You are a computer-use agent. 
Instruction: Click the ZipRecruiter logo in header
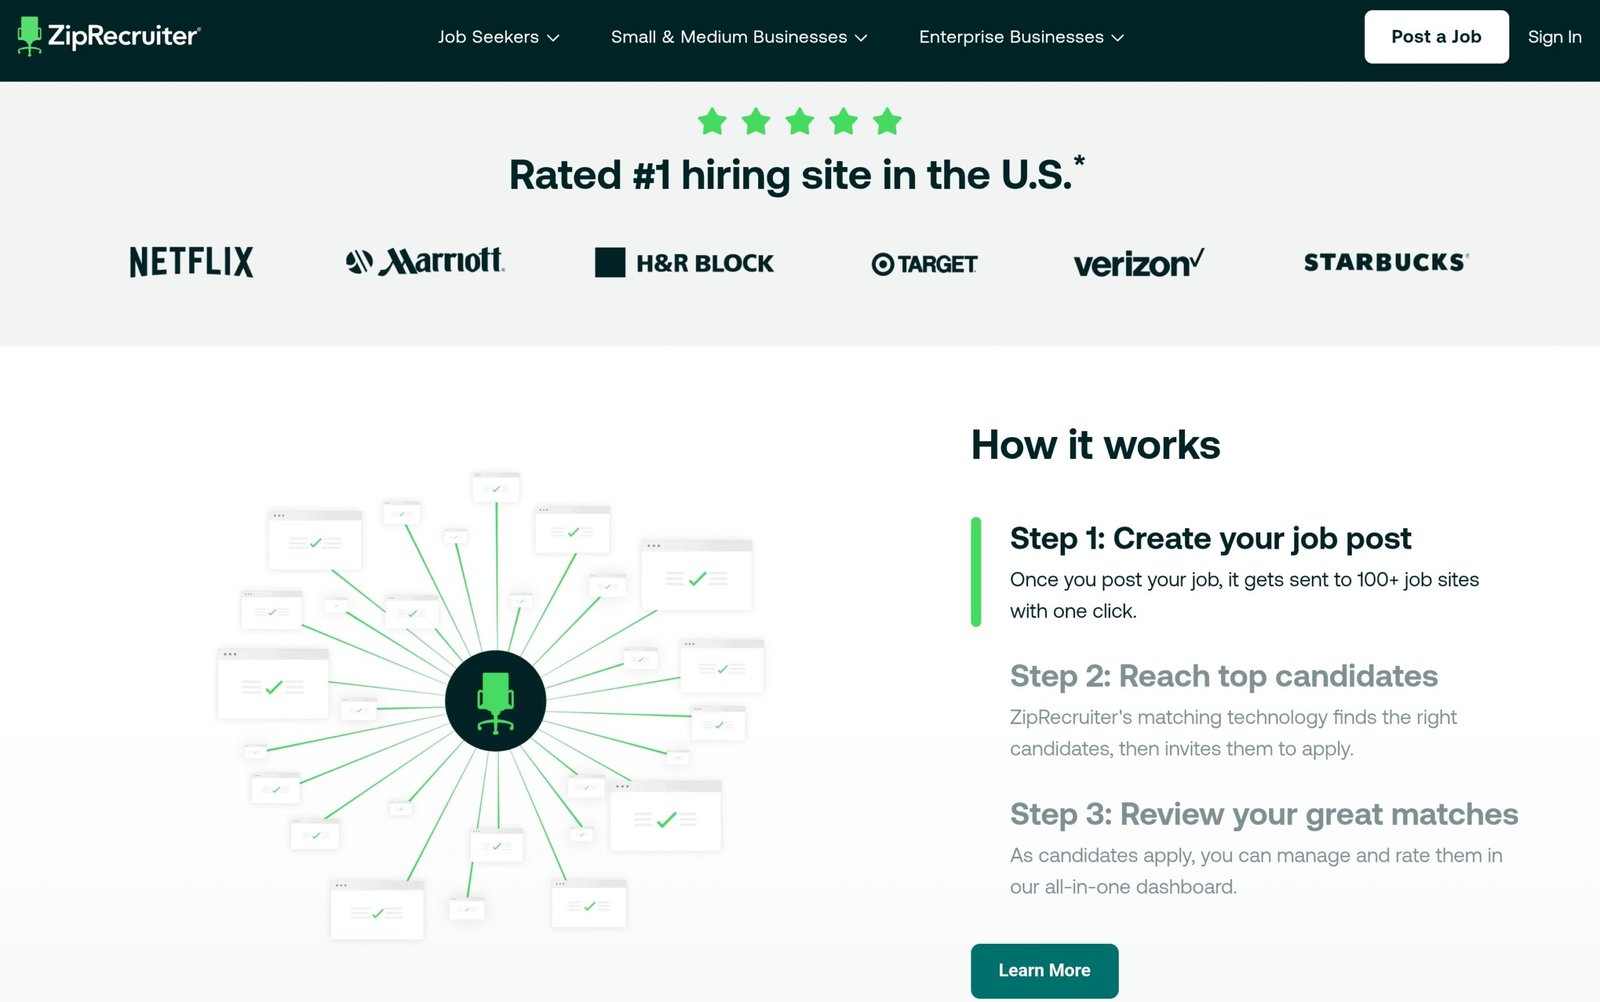pyautogui.click(x=109, y=36)
